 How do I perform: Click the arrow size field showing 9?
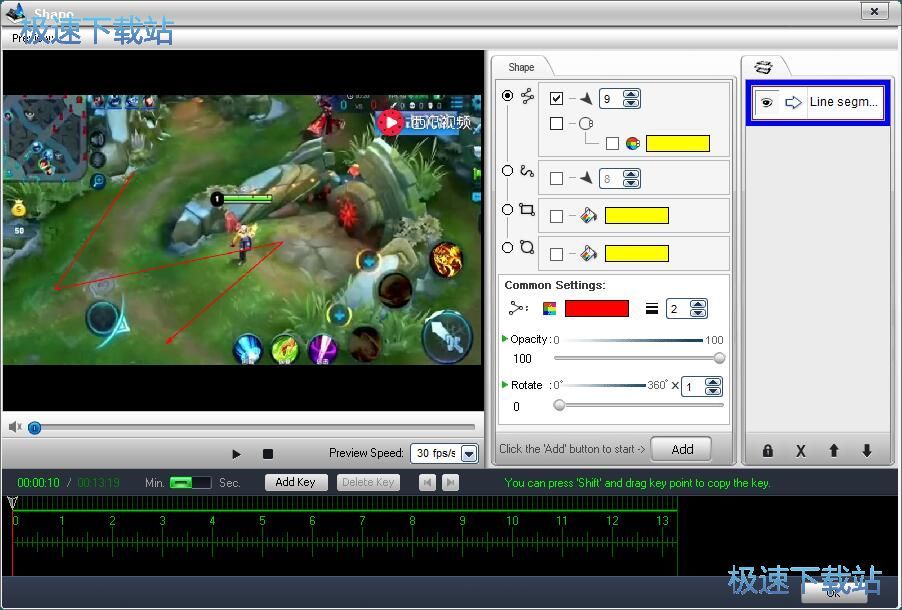[x=611, y=98]
